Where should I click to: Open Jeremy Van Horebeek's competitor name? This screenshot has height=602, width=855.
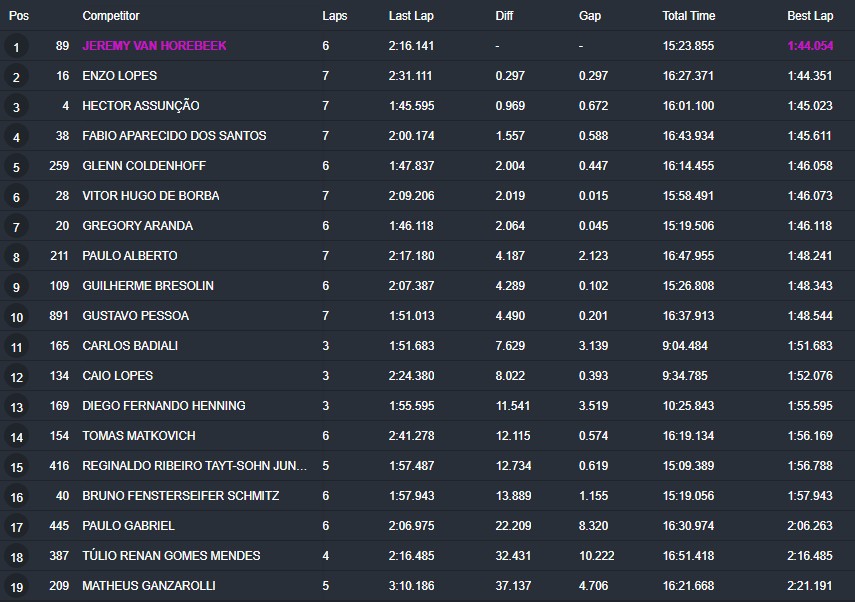pos(154,46)
